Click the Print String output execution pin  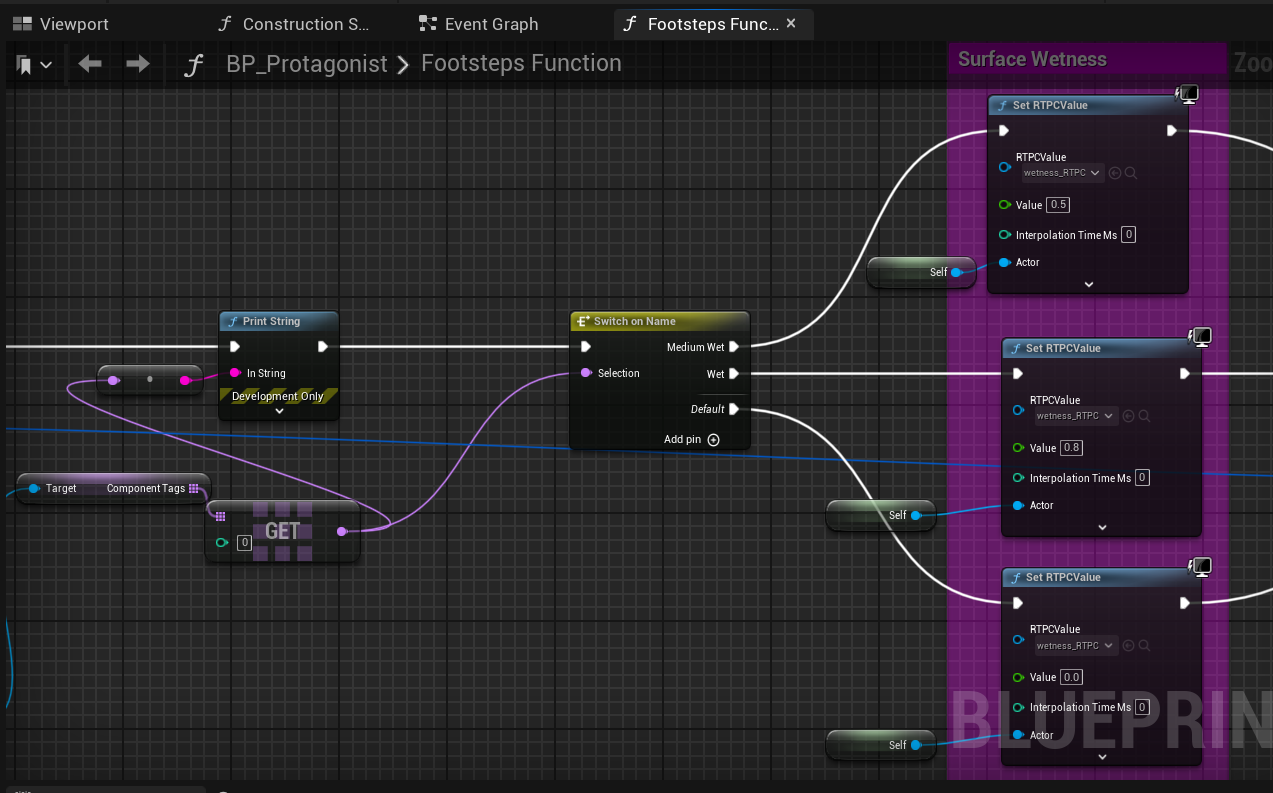point(323,347)
